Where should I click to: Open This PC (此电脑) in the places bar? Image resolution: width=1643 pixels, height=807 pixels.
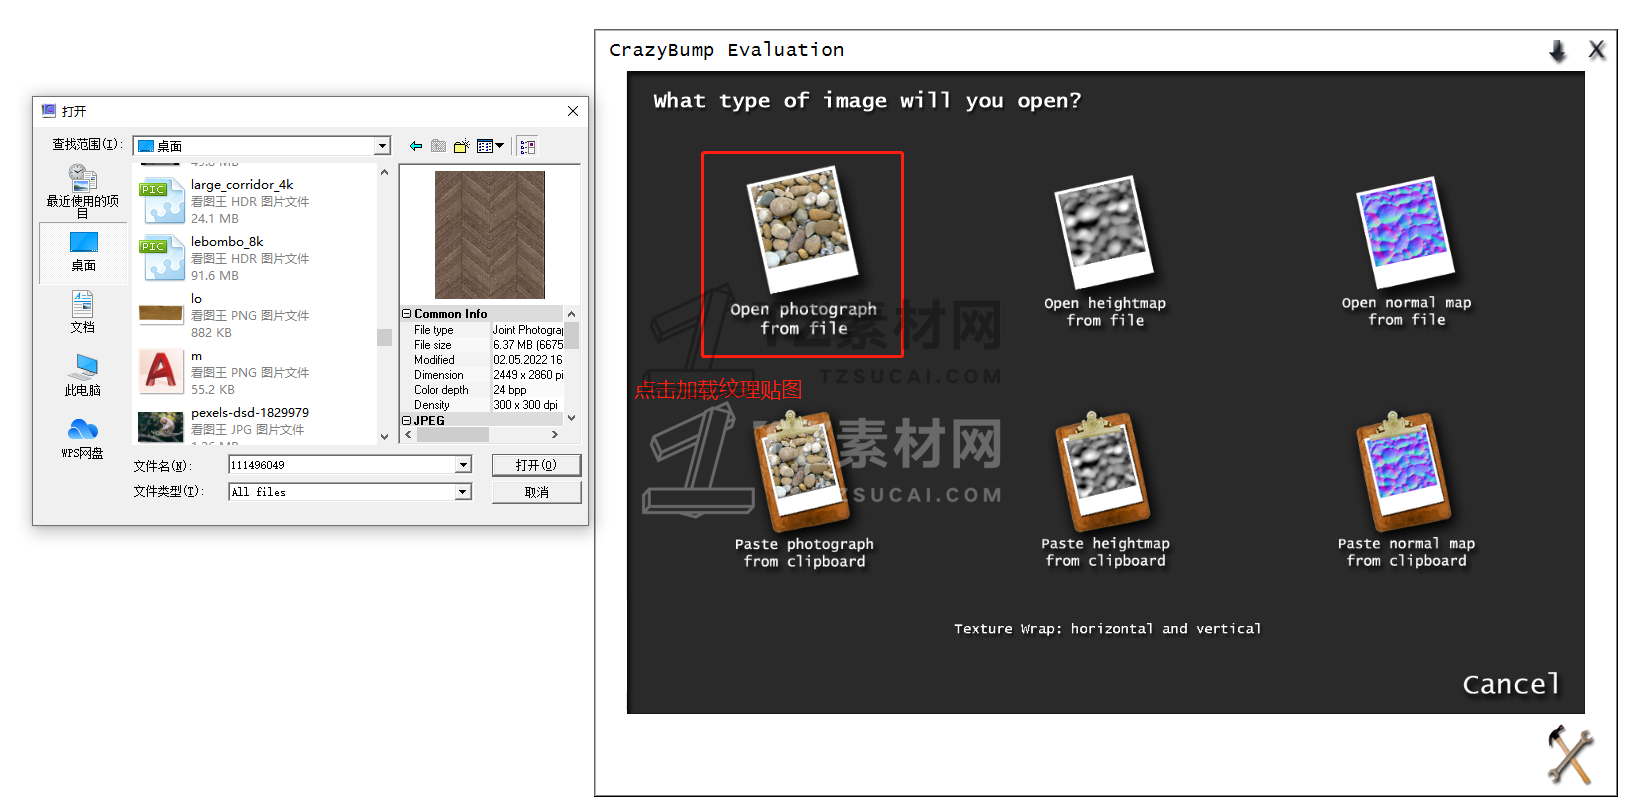83,375
